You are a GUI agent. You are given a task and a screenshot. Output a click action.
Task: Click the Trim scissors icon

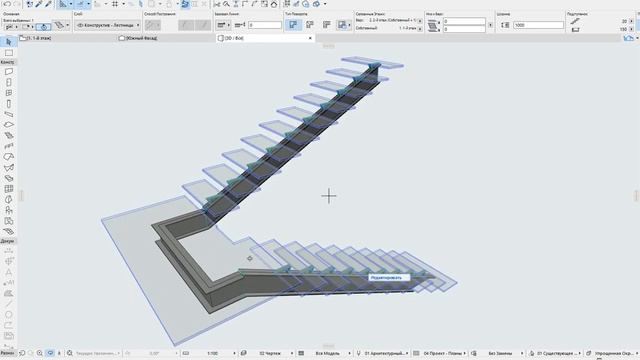(x=217, y=4)
